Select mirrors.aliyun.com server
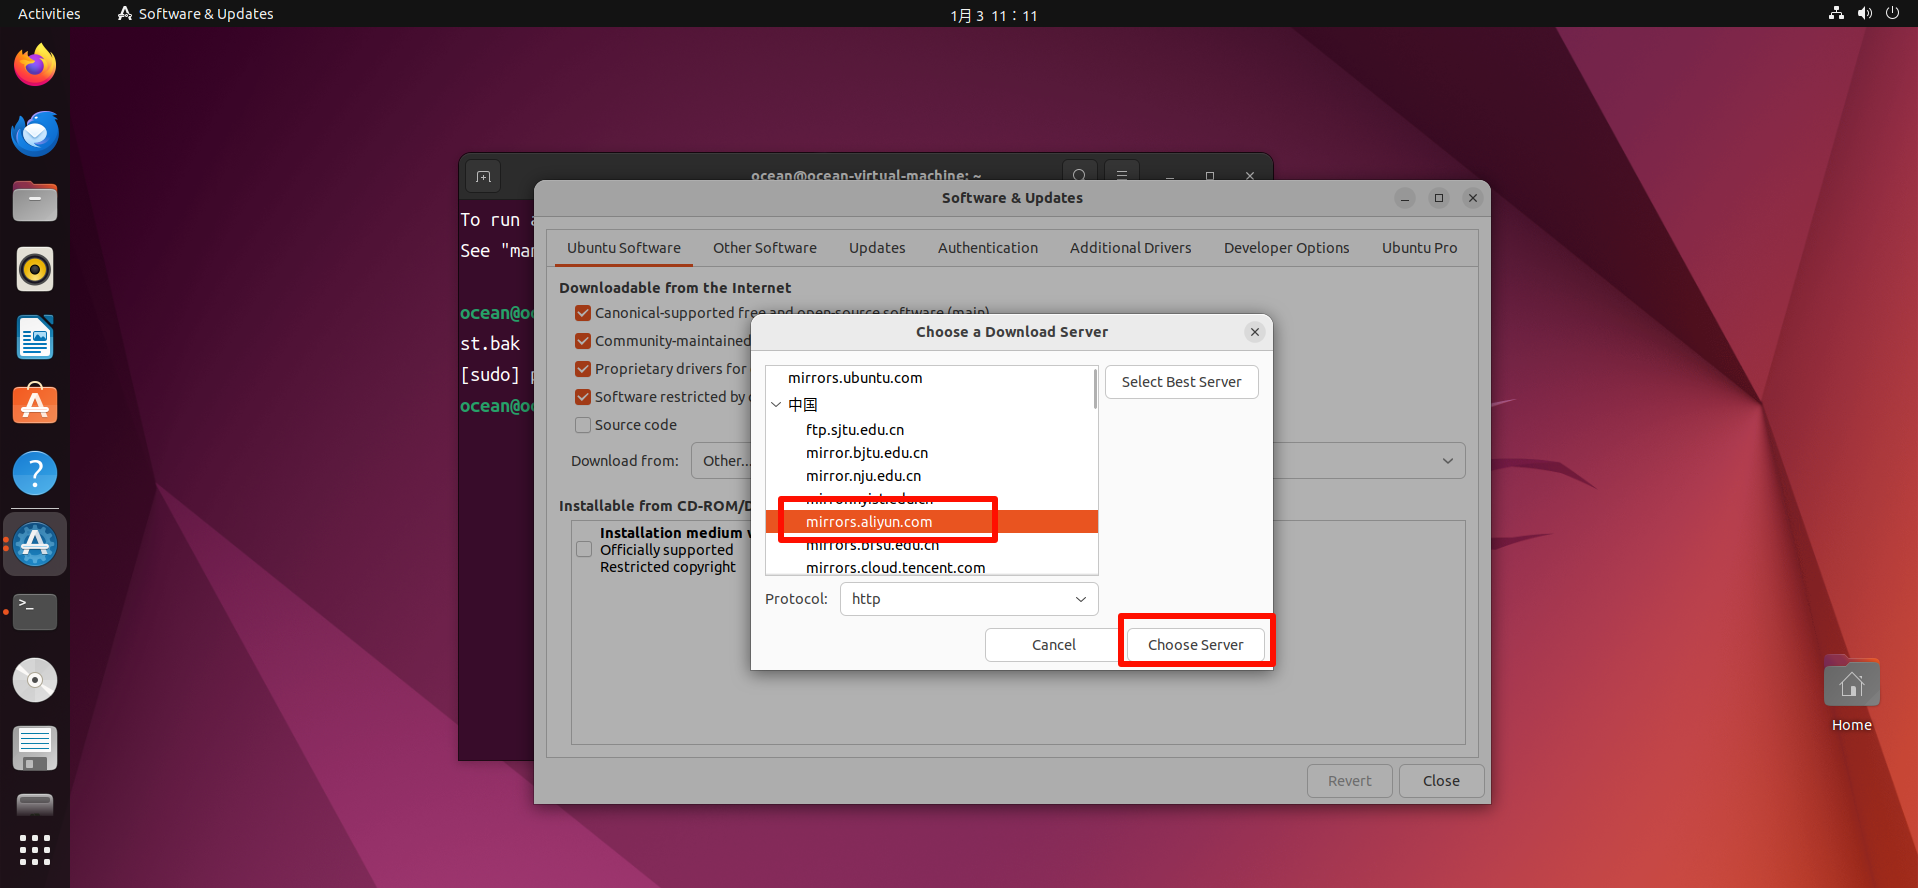Image resolution: width=1918 pixels, height=888 pixels. coord(932,522)
